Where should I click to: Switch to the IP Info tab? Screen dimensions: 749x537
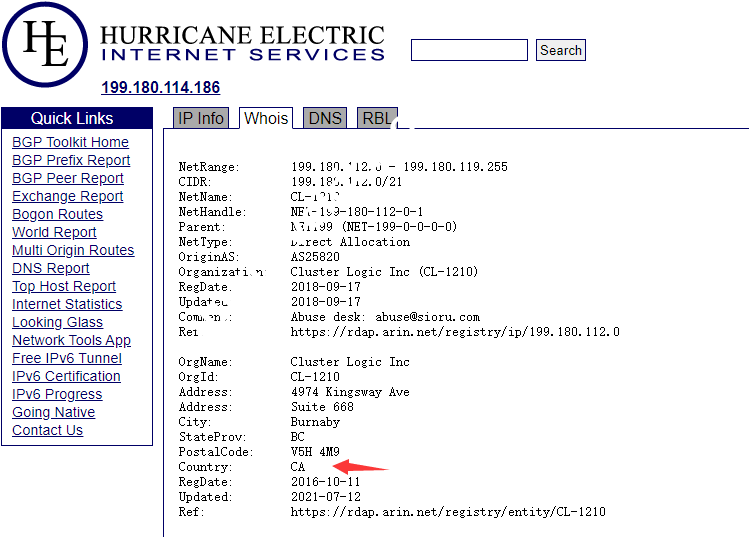click(x=201, y=118)
